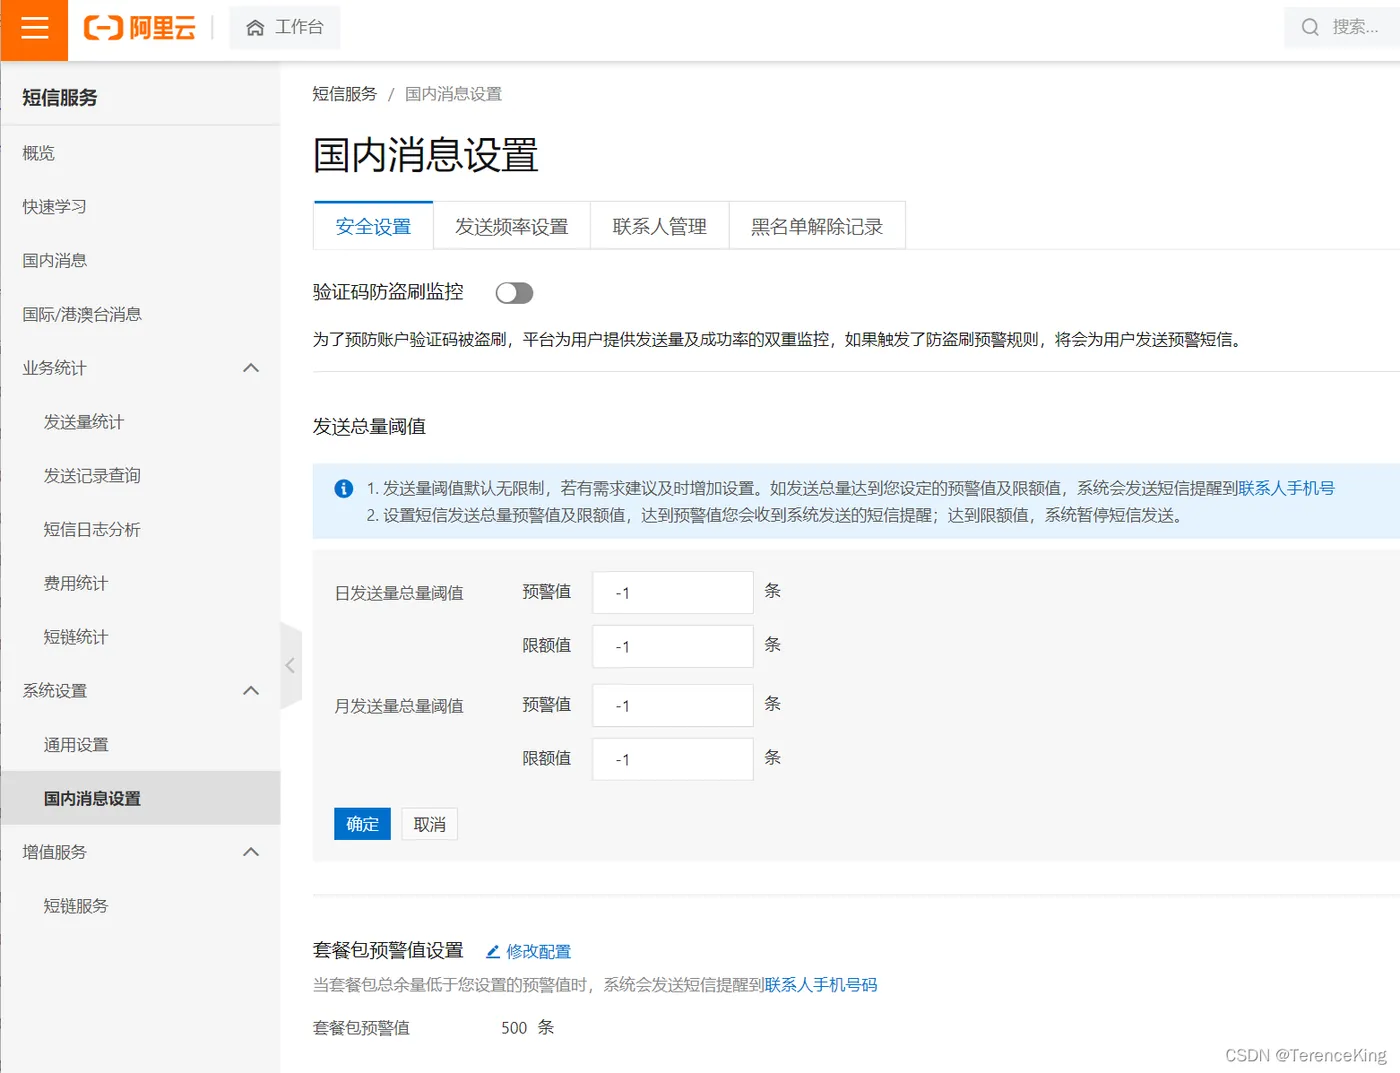The image size is (1400, 1073).
Task: Click the search magnifier icon
Action: coord(1310,27)
